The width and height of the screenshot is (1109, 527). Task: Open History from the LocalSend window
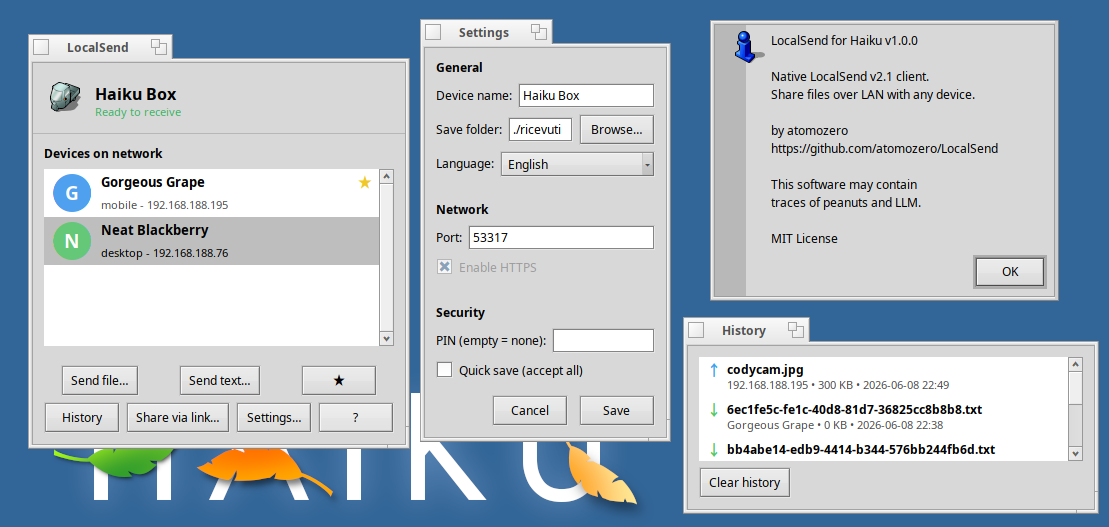tap(82, 417)
